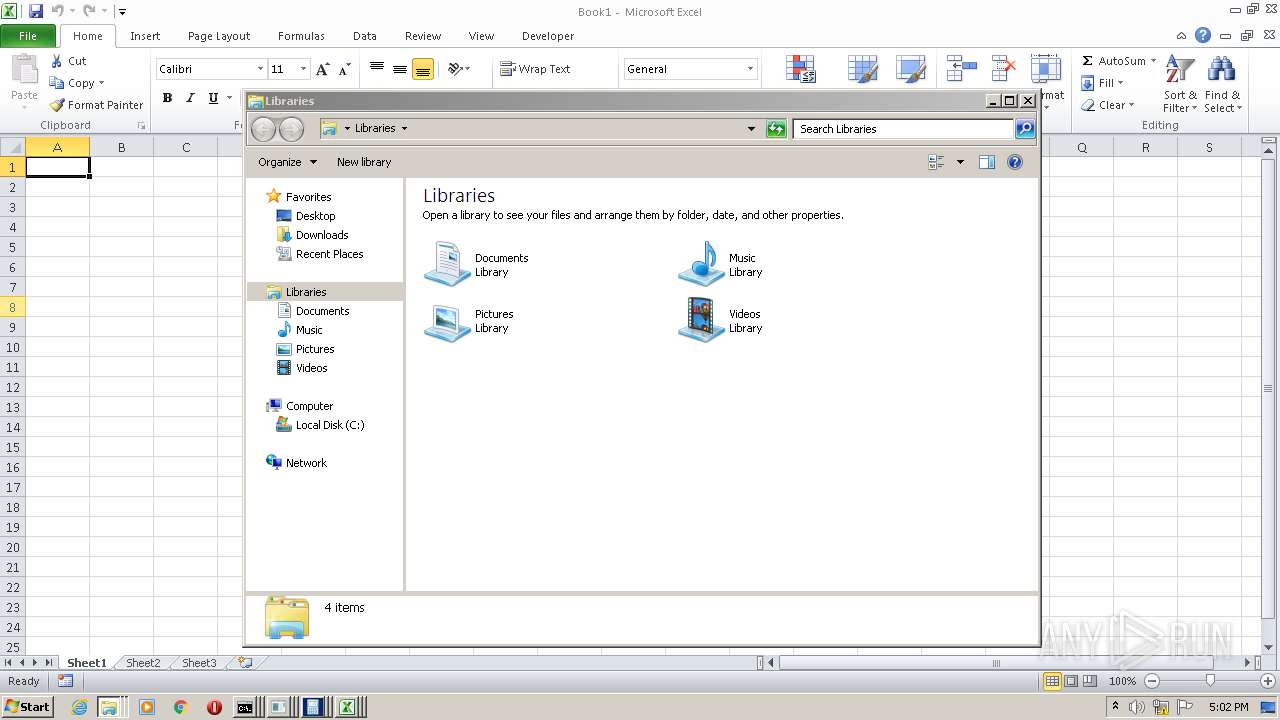Click the Format cells icon

click(x=1046, y=69)
